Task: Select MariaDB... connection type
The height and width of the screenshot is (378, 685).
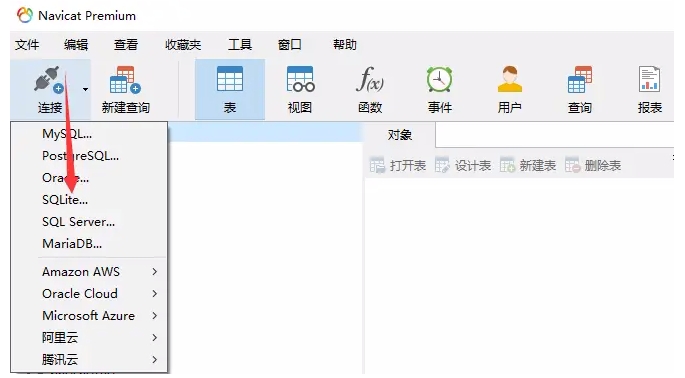Action: click(89, 243)
